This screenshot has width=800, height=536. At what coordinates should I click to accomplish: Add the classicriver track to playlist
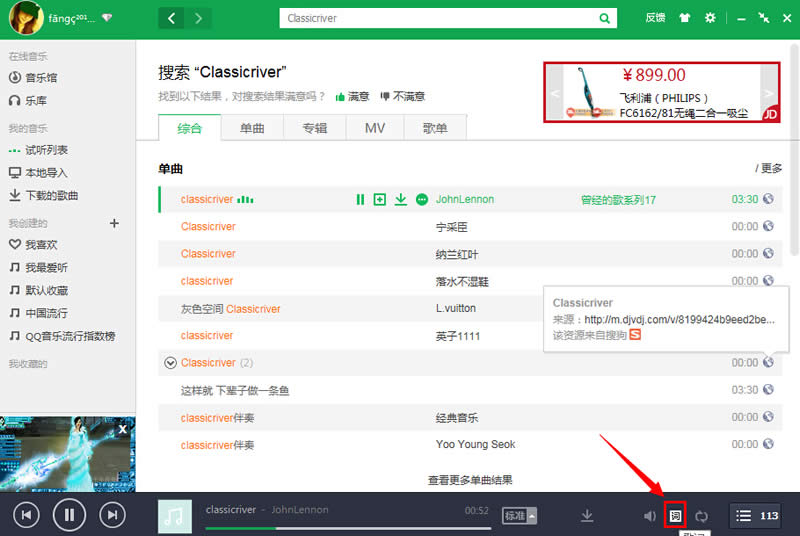point(379,200)
